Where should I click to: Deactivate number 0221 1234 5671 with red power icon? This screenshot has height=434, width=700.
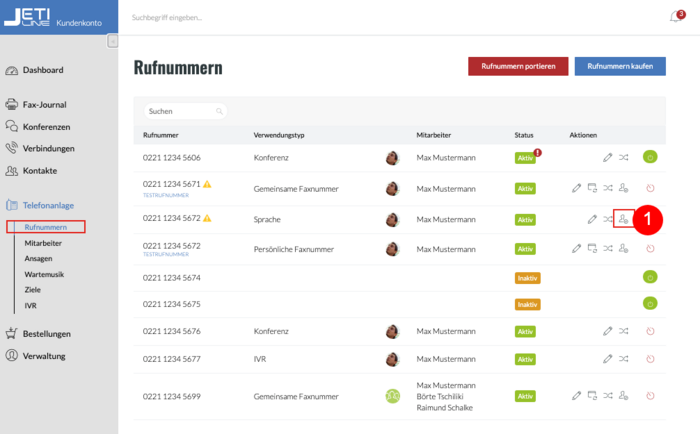649,188
